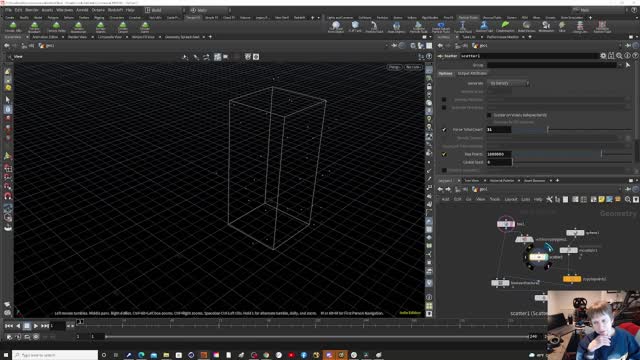Click the group selection arrow icon
Screen dimensions: 640x360
coord(628,65)
